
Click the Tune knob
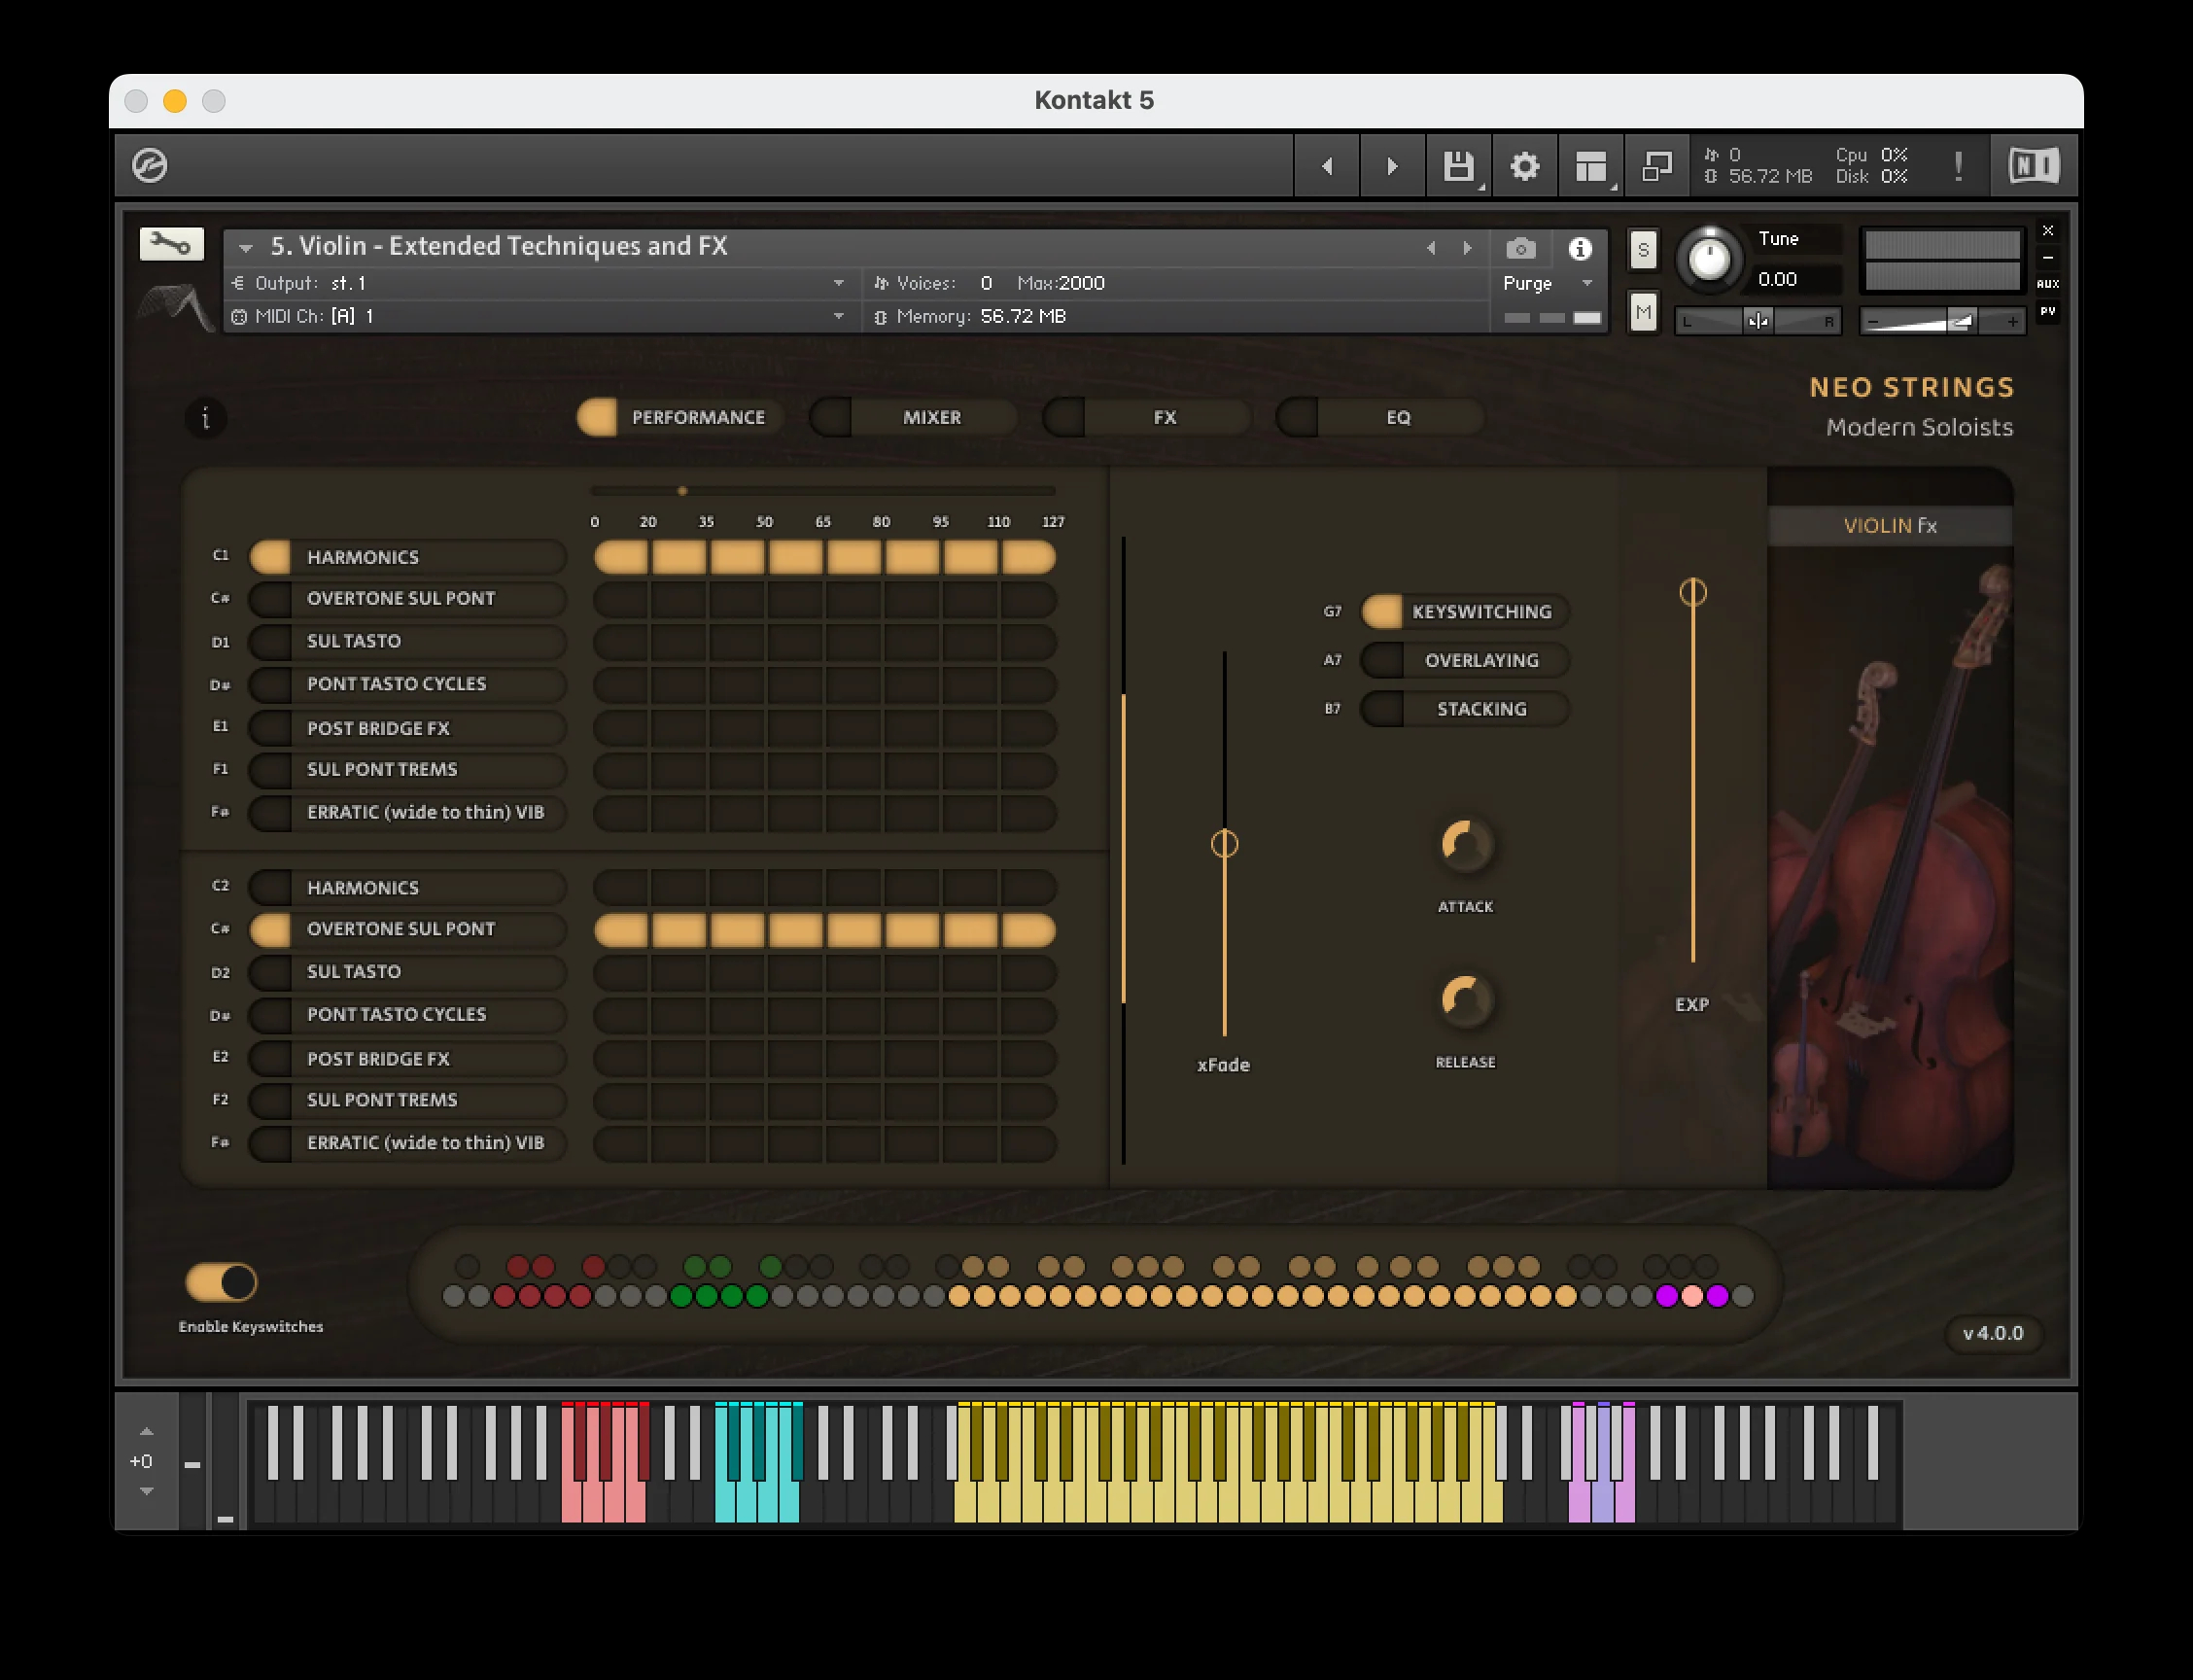click(x=1709, y=259)
